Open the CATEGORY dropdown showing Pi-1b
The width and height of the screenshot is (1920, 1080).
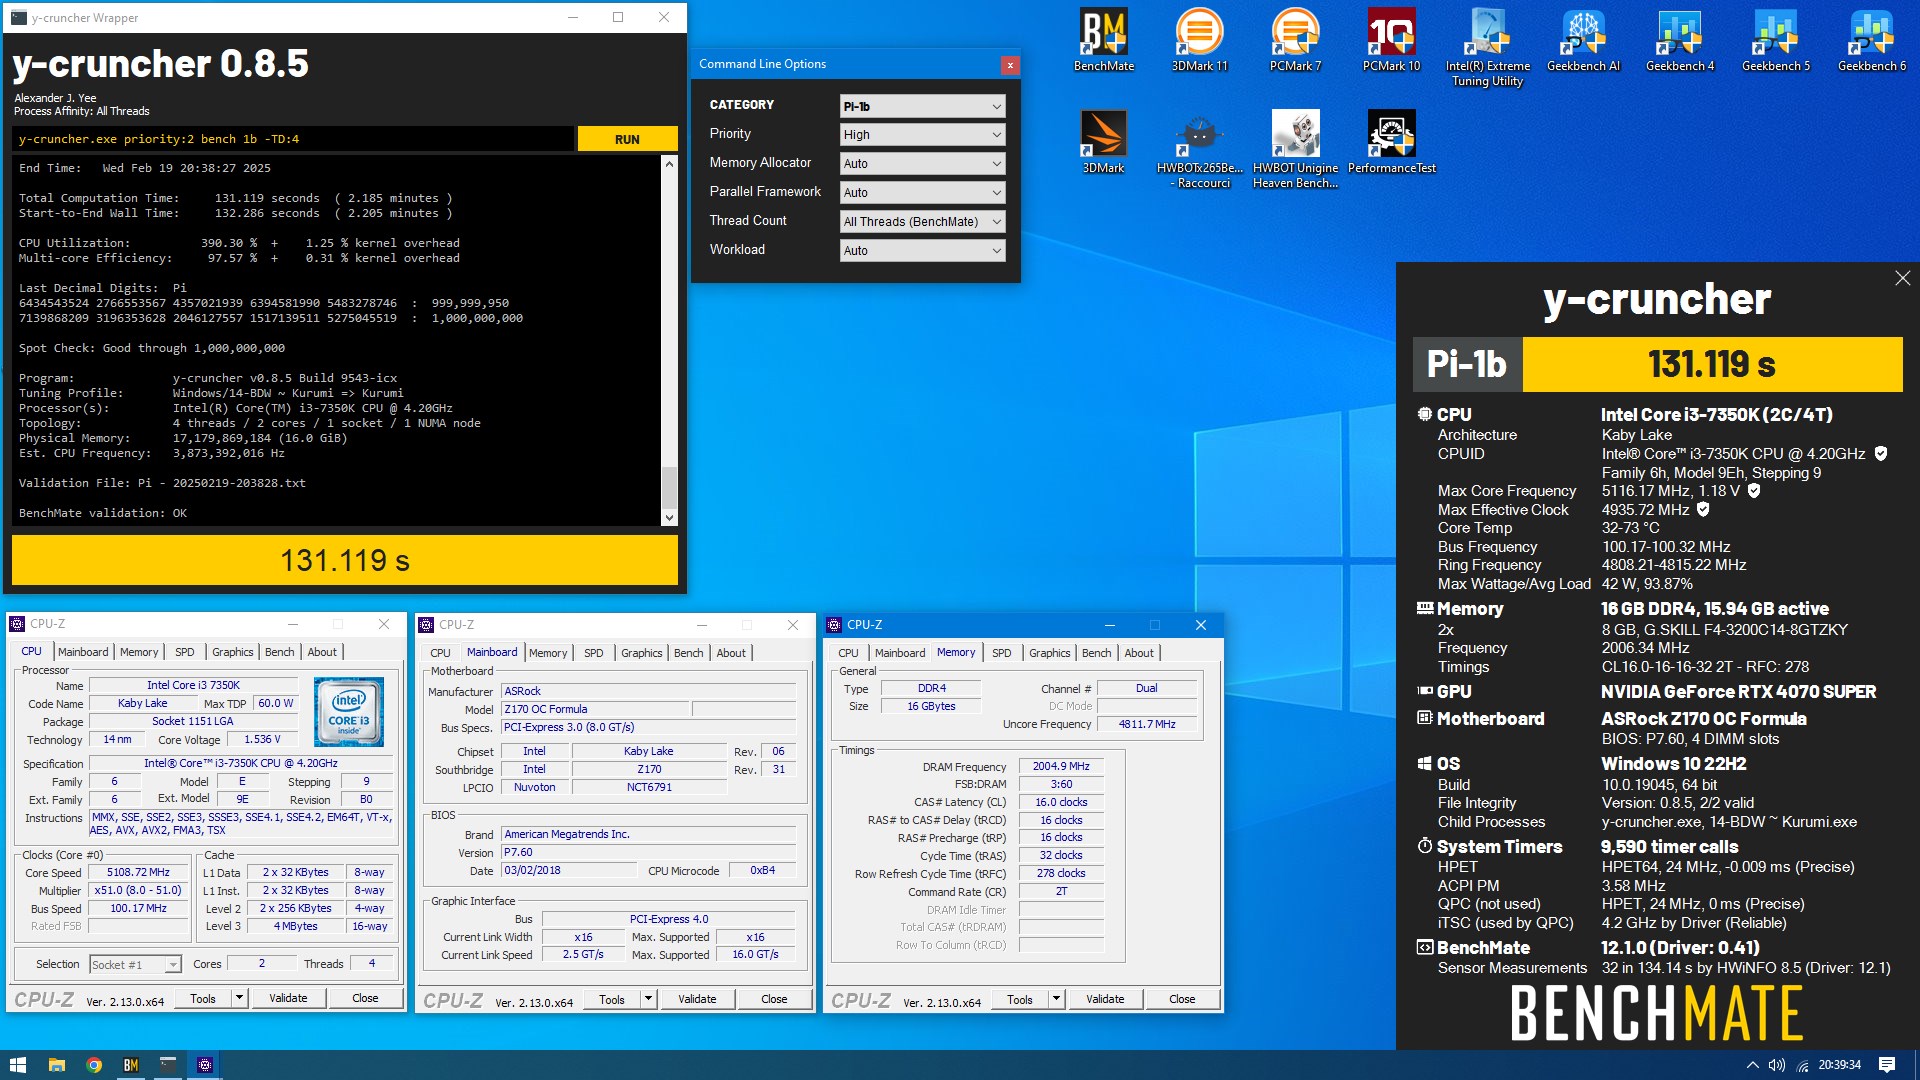[922, 106]
